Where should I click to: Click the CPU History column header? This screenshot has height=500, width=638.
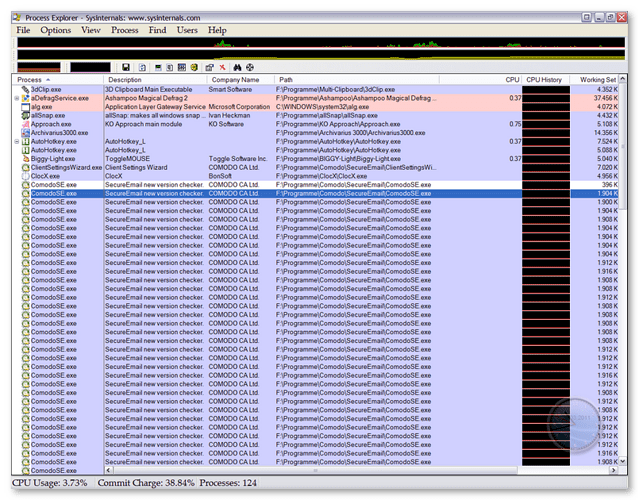pyautogui.click(x=545, y=80)
